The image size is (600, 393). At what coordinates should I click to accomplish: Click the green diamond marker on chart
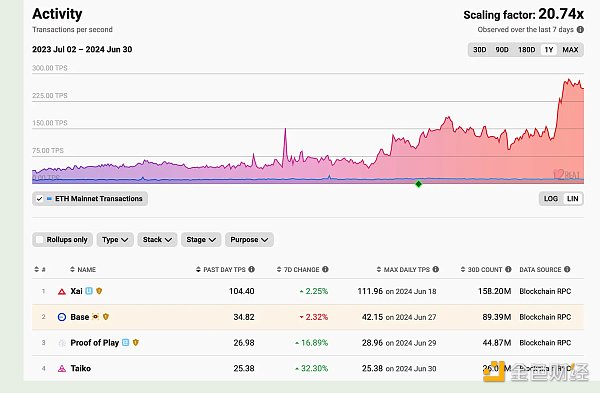pos(419,184)
